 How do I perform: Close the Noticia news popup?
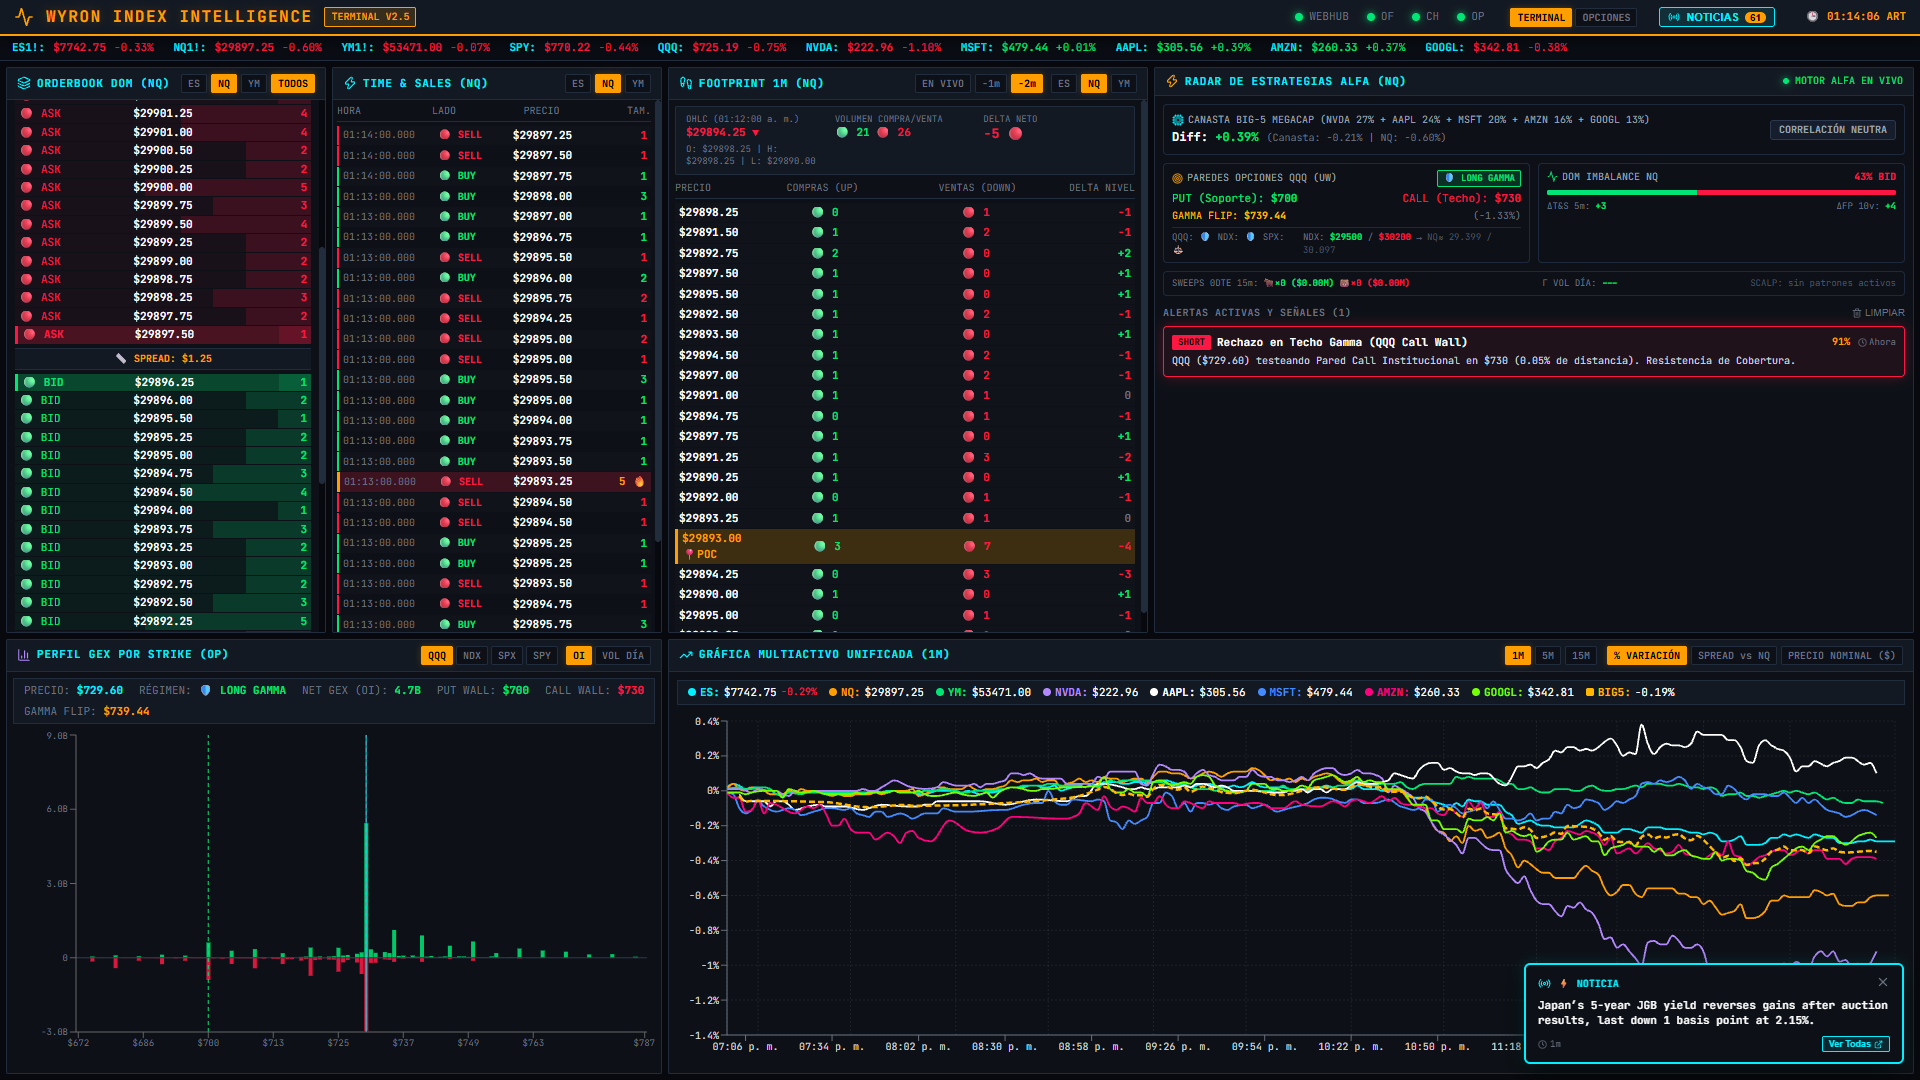[x=1883, y=982]
